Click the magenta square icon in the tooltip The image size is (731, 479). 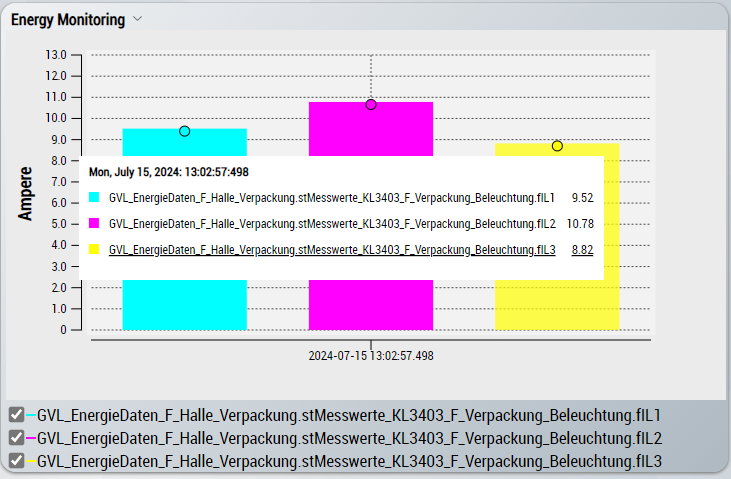pyautogui.click(x=95, y=224)
